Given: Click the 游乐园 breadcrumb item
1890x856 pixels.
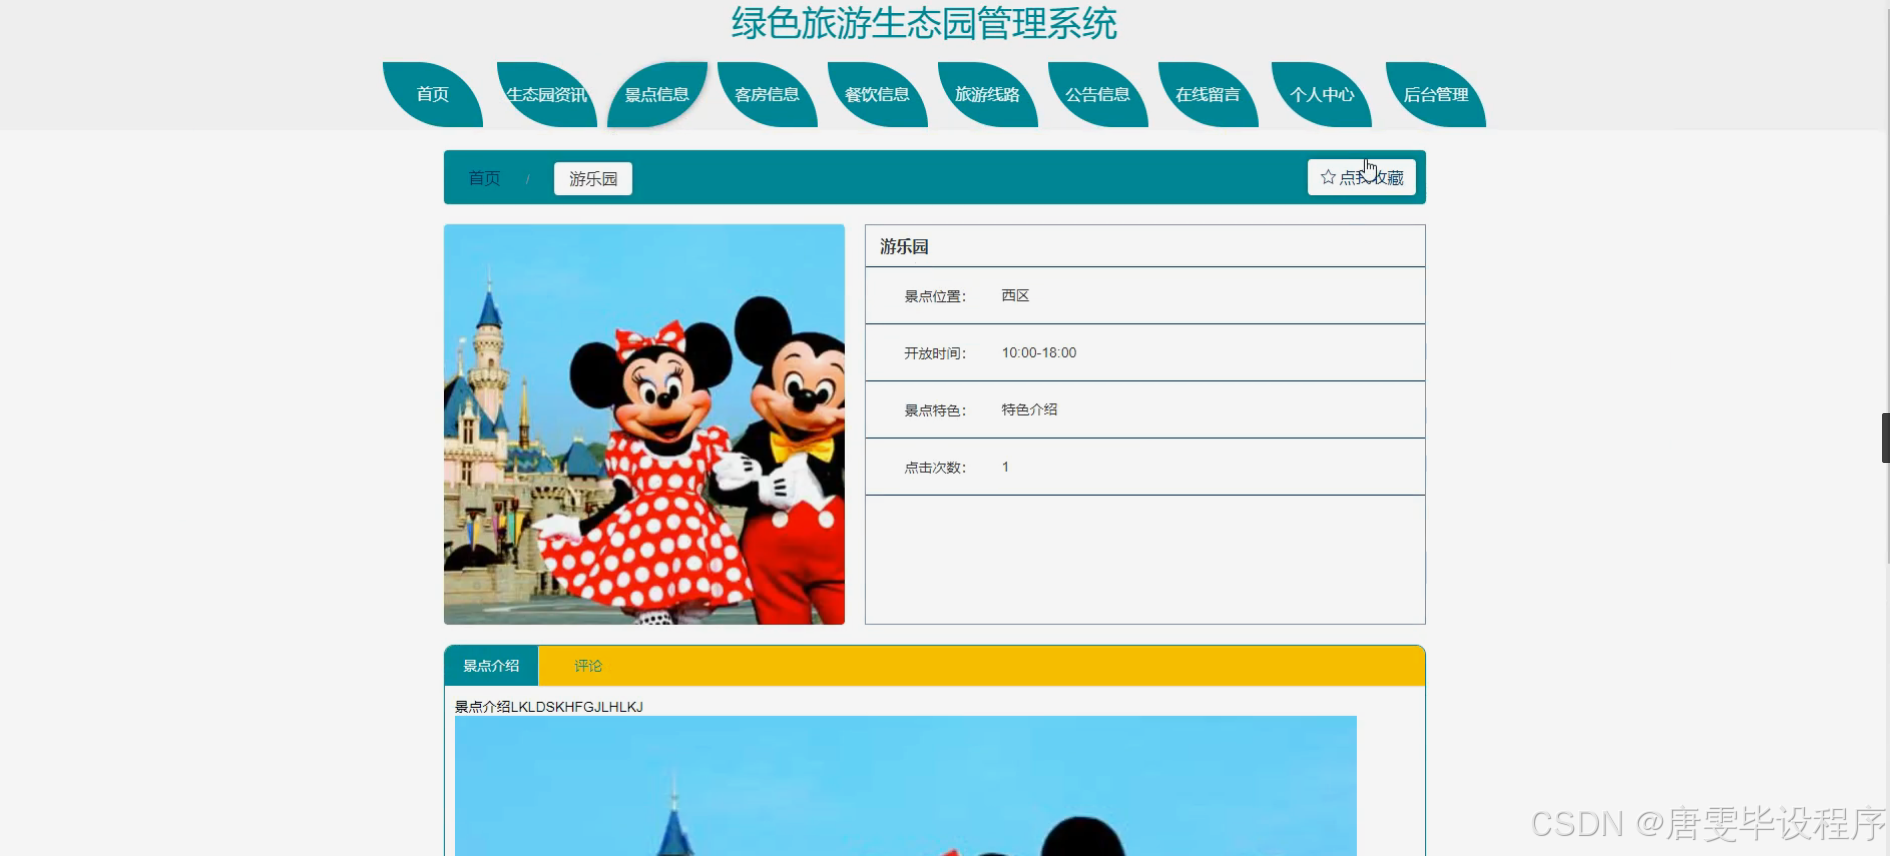Looking at the screenshot, I should (593, 178).
